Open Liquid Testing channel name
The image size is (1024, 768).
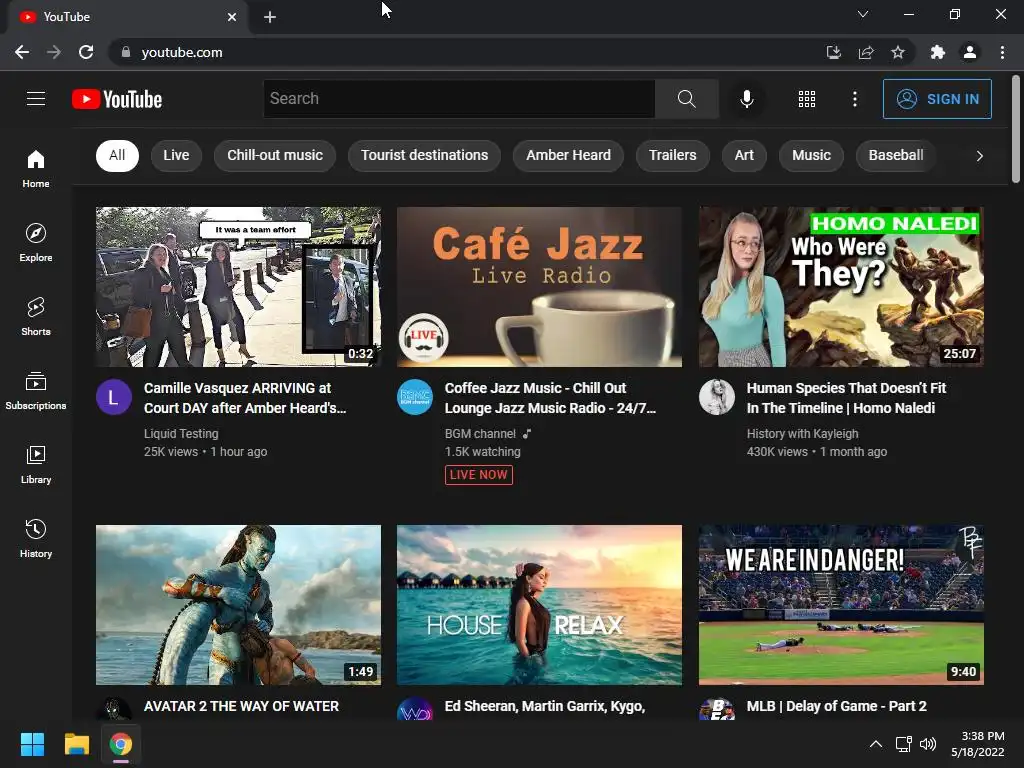point(181,434)
